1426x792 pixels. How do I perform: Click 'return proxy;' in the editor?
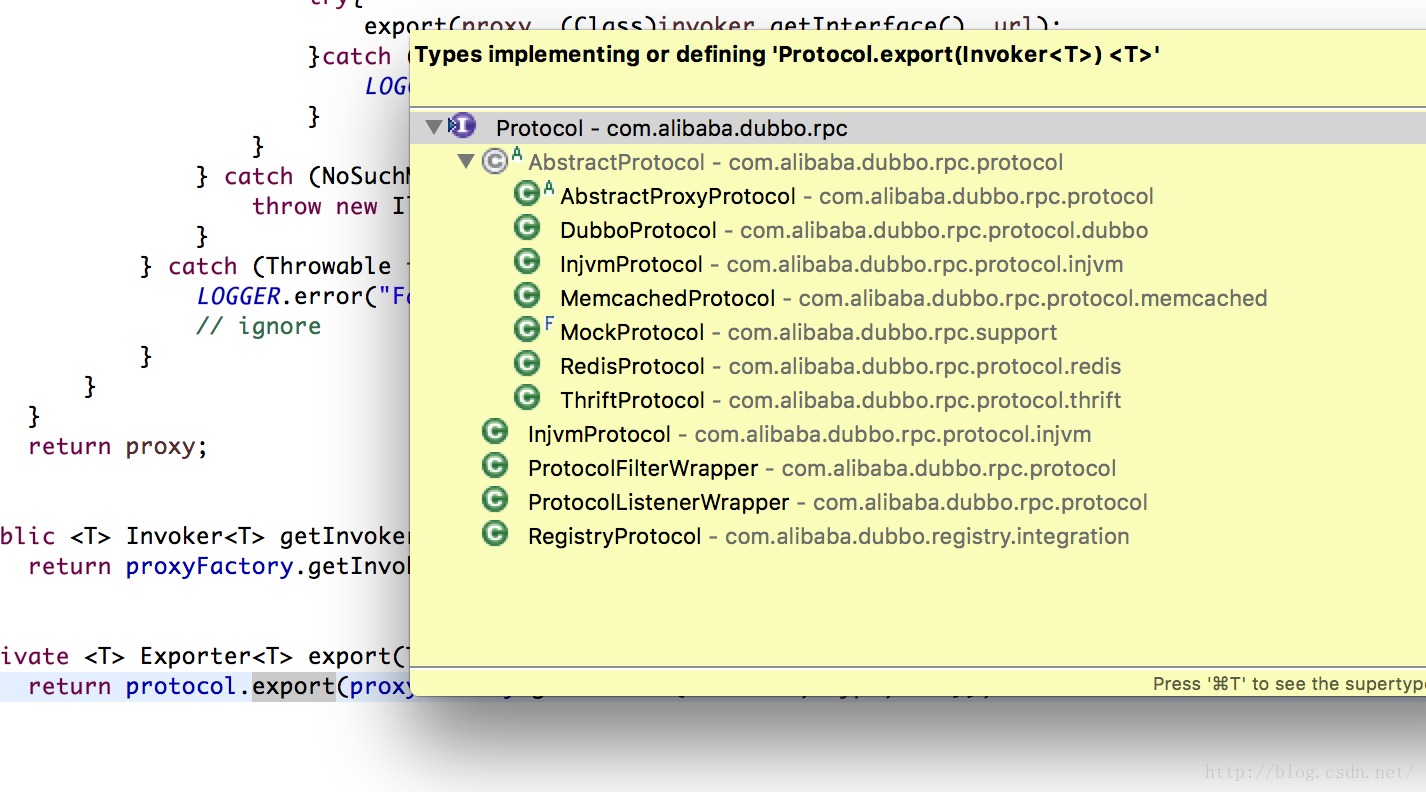[118, 446]
